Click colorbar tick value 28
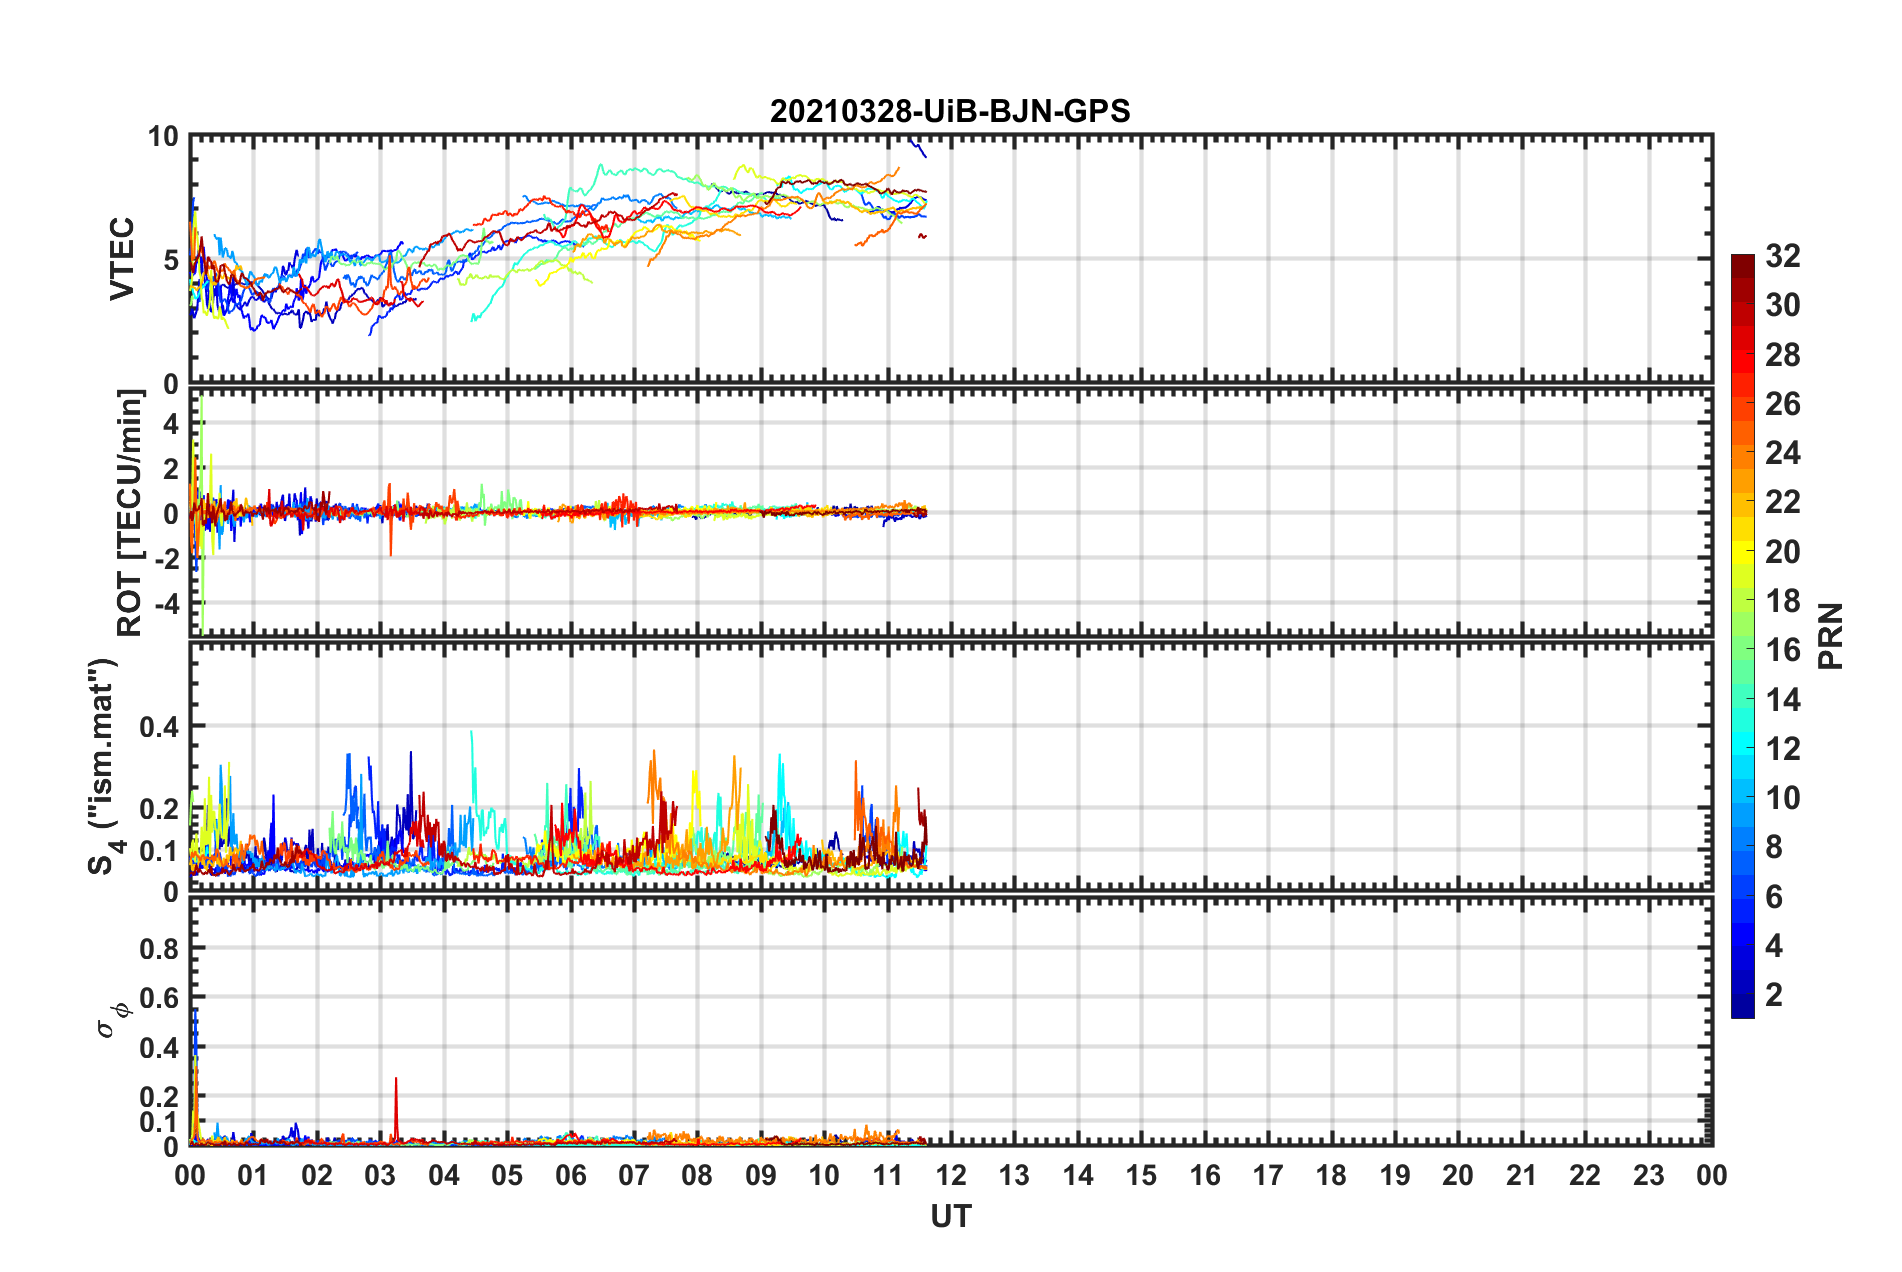1902x1272 pixels. [x=1782, y=355]
